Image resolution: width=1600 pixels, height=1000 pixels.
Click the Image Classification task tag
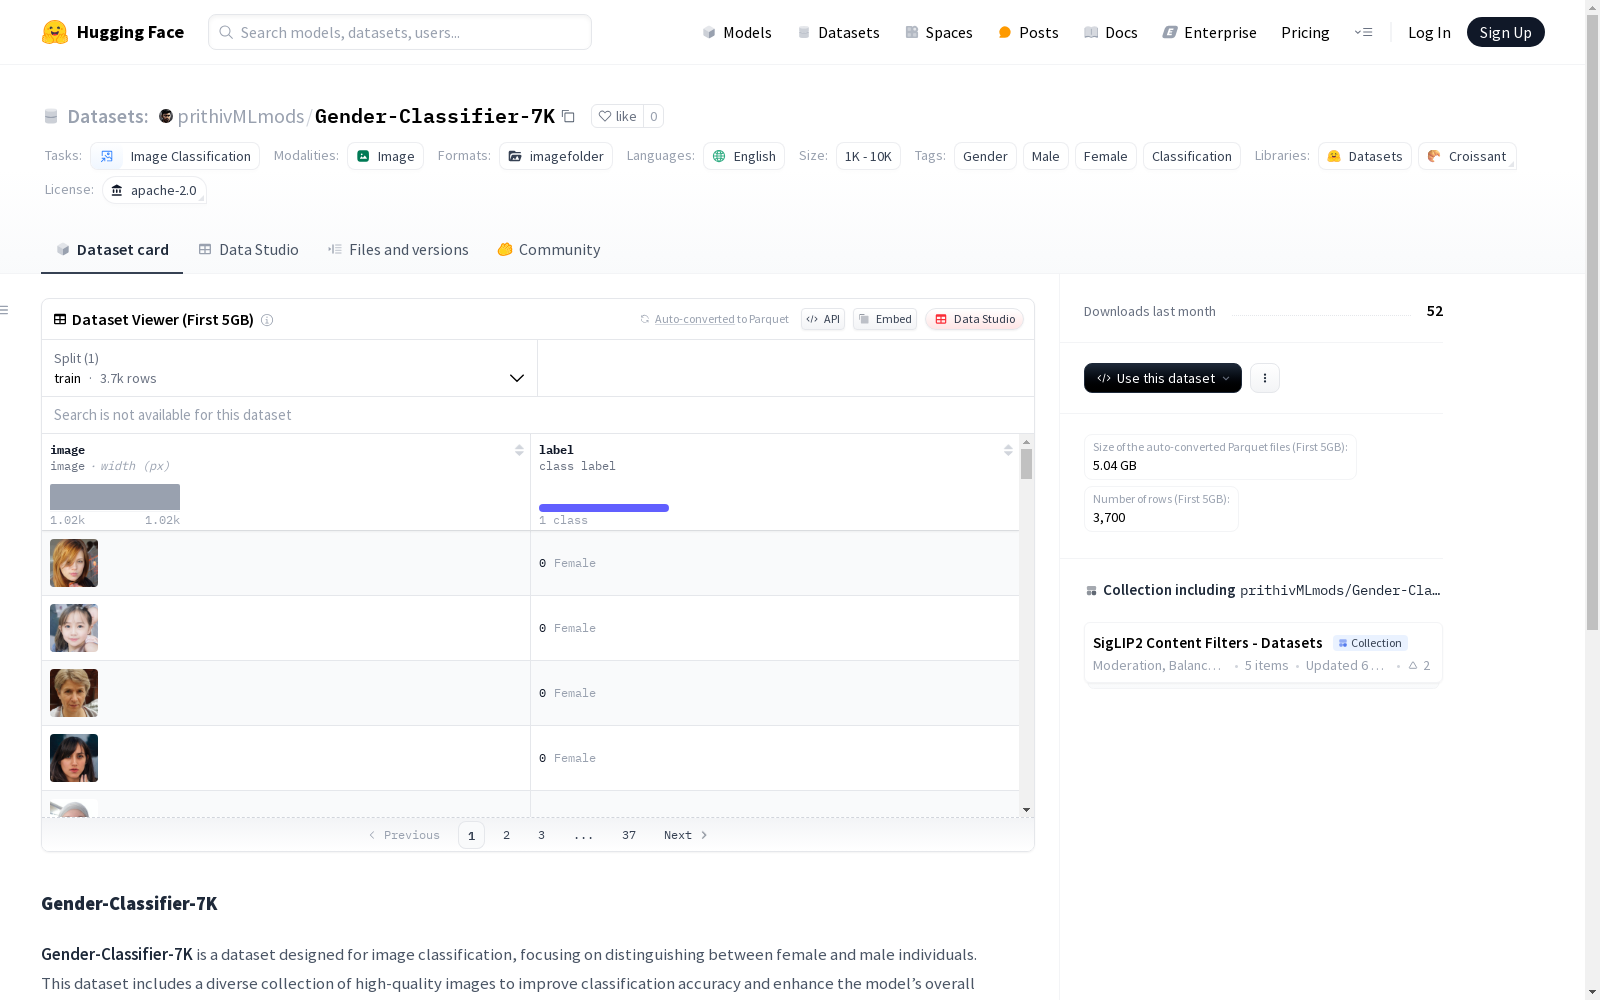pos(175,156)
